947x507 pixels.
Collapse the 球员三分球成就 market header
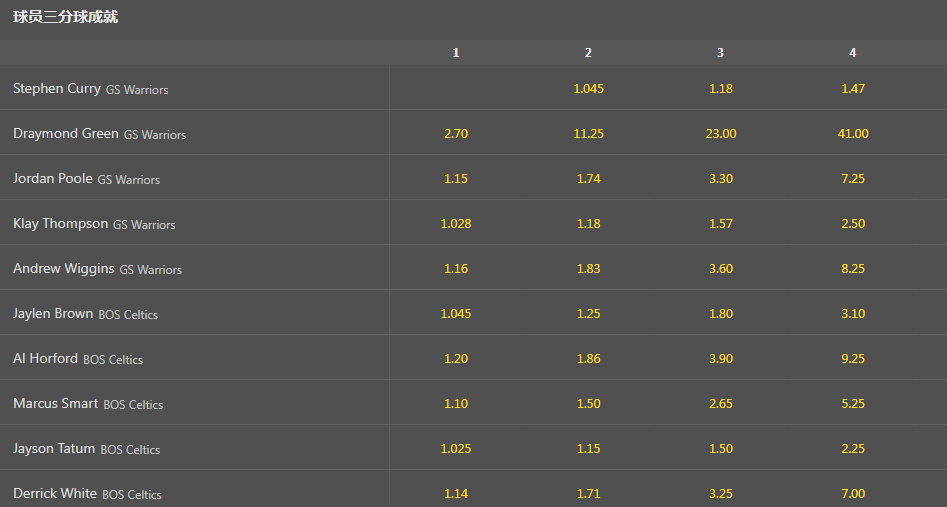tap(66, 17)
